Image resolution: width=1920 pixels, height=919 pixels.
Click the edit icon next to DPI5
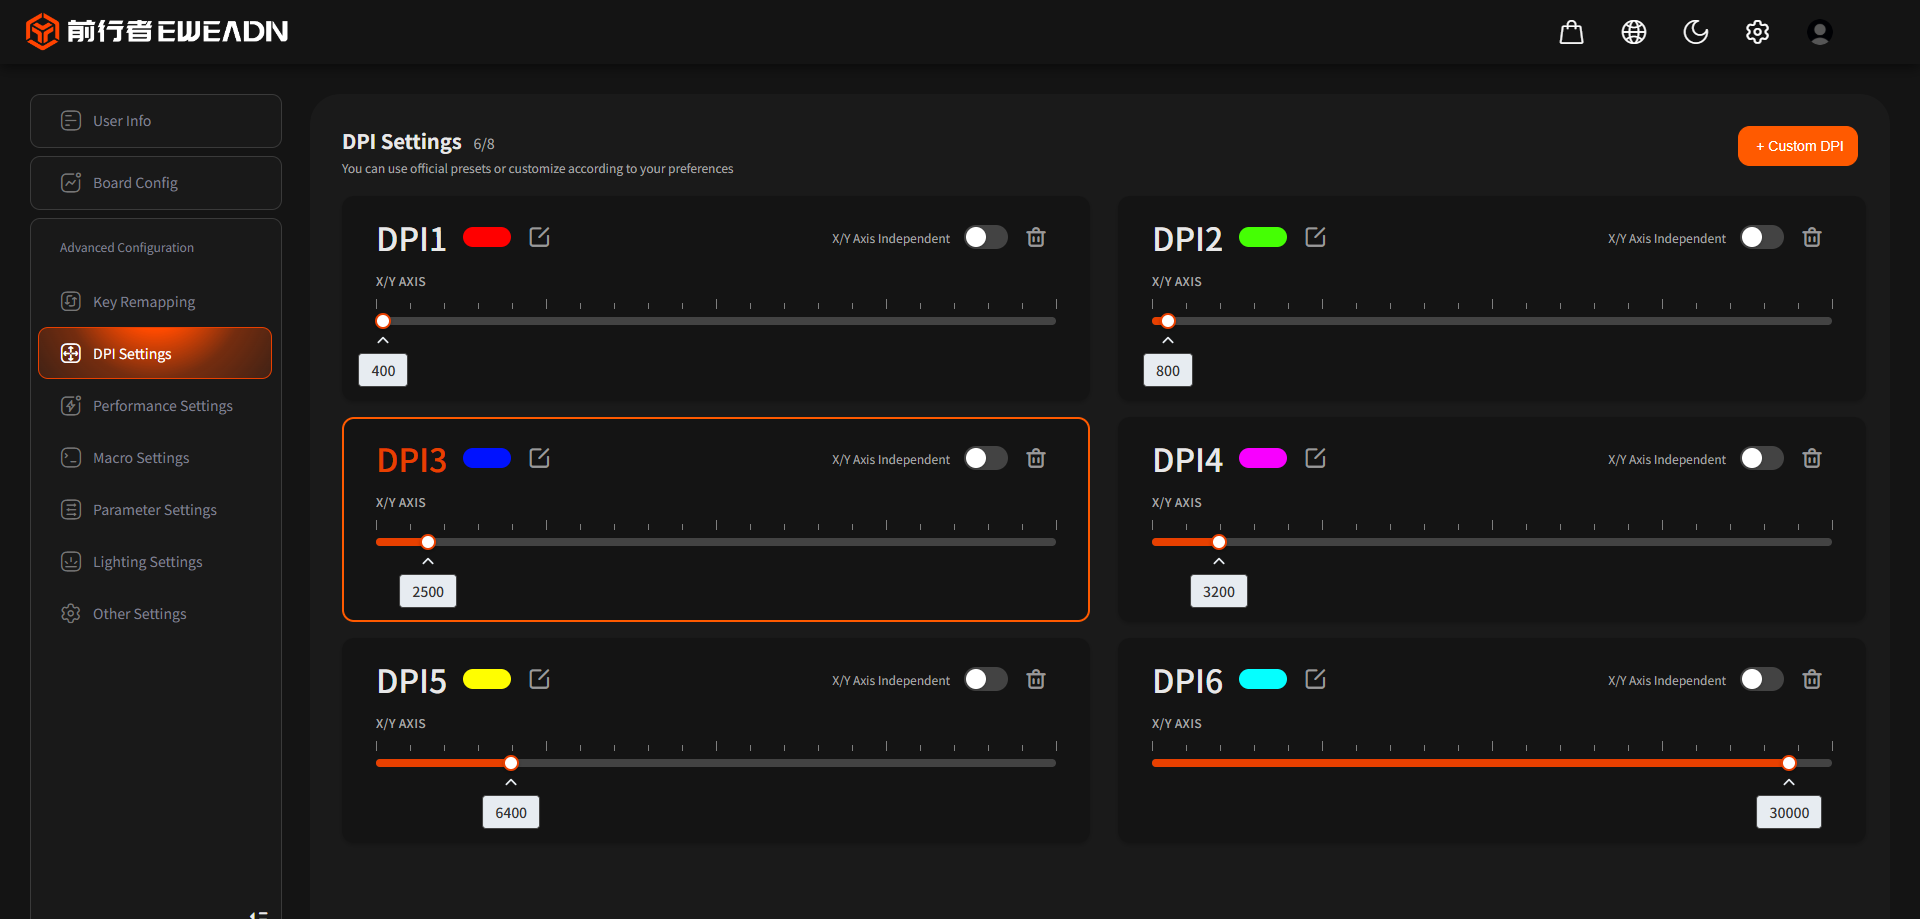[539, 679]
